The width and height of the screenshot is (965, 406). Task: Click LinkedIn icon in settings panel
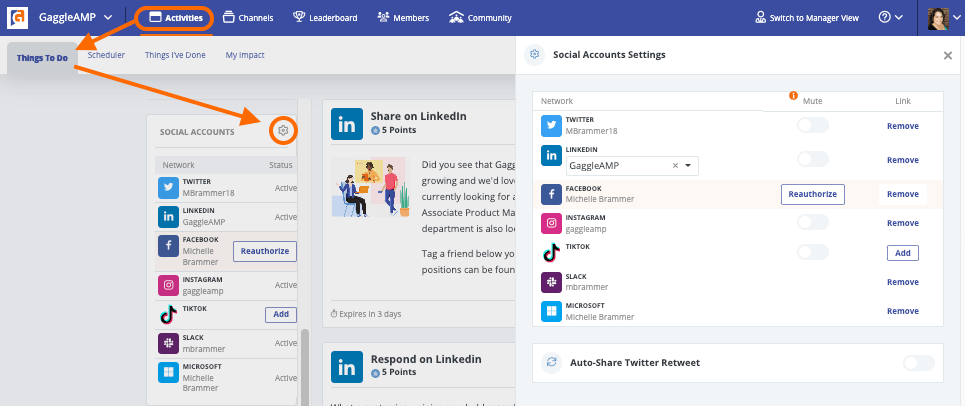coord(551,155)
